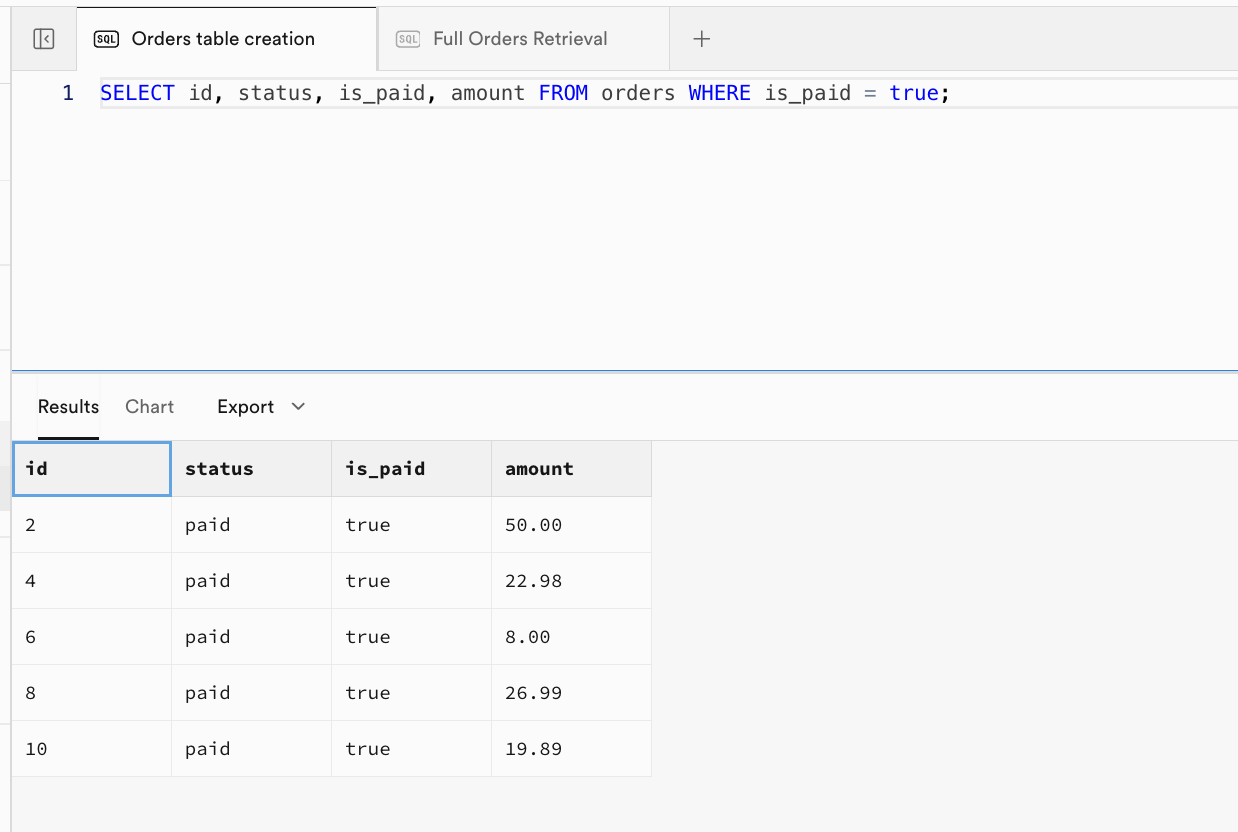This screenshot has width=1238, height=832.
Task: Select the cell with amount 50.00
Action: coord(571,525)
